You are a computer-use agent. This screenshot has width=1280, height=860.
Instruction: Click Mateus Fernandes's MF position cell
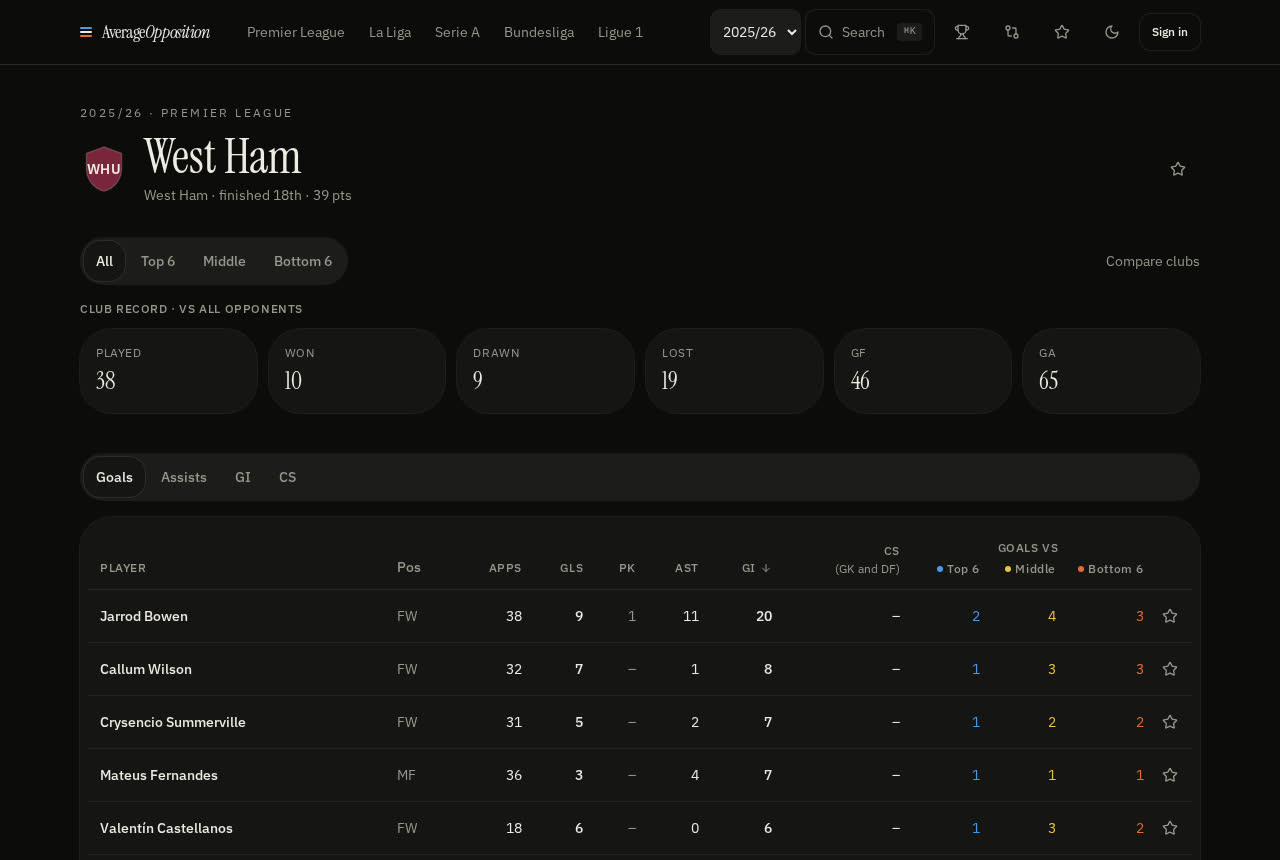click(x=406, y=775)
